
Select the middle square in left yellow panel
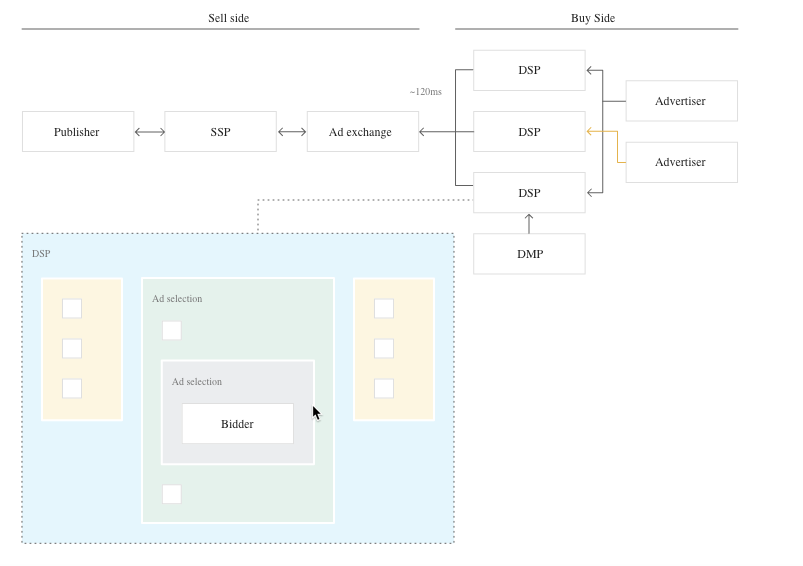(x=72, y=348)
